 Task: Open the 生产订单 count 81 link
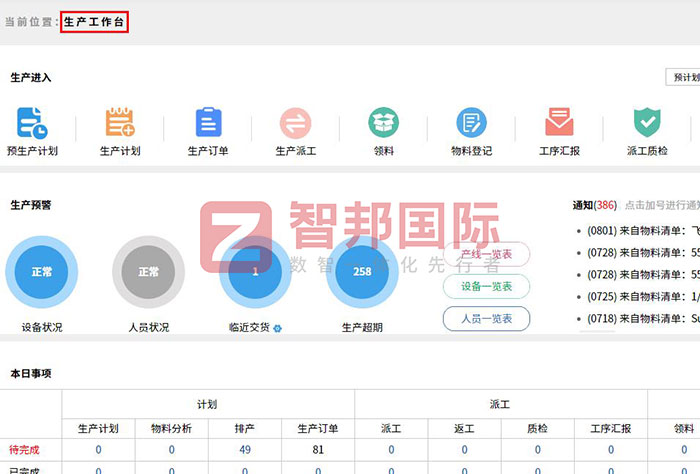tap(318, 450)
